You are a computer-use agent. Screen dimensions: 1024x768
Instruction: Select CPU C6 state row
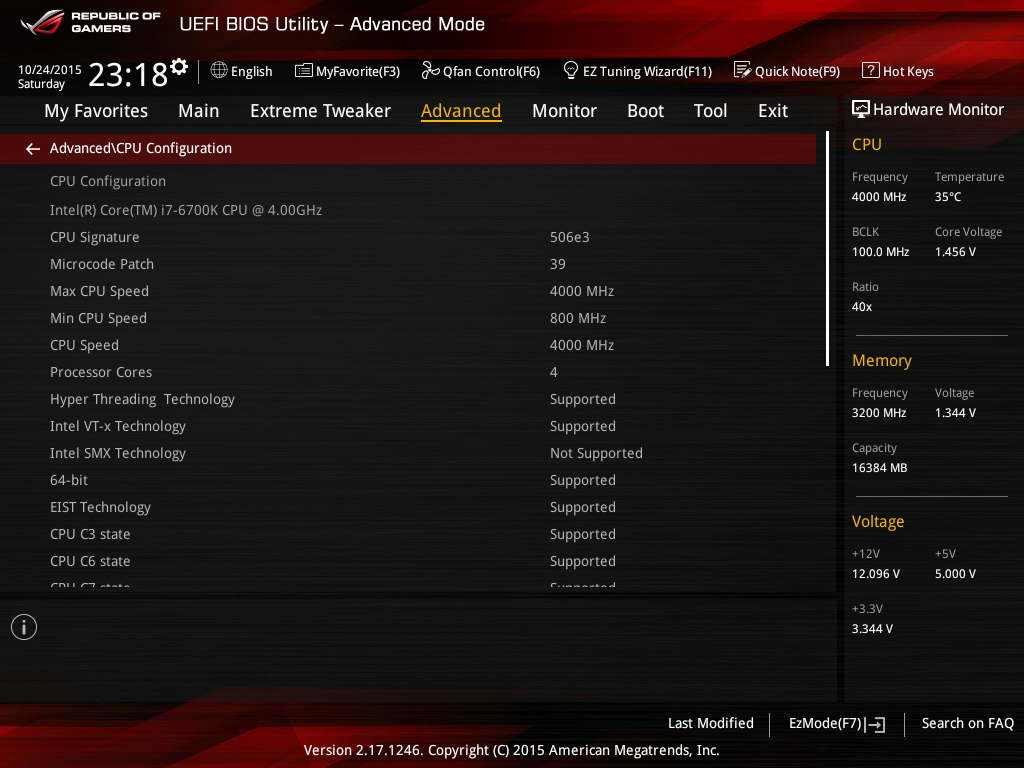pos(408,561)
